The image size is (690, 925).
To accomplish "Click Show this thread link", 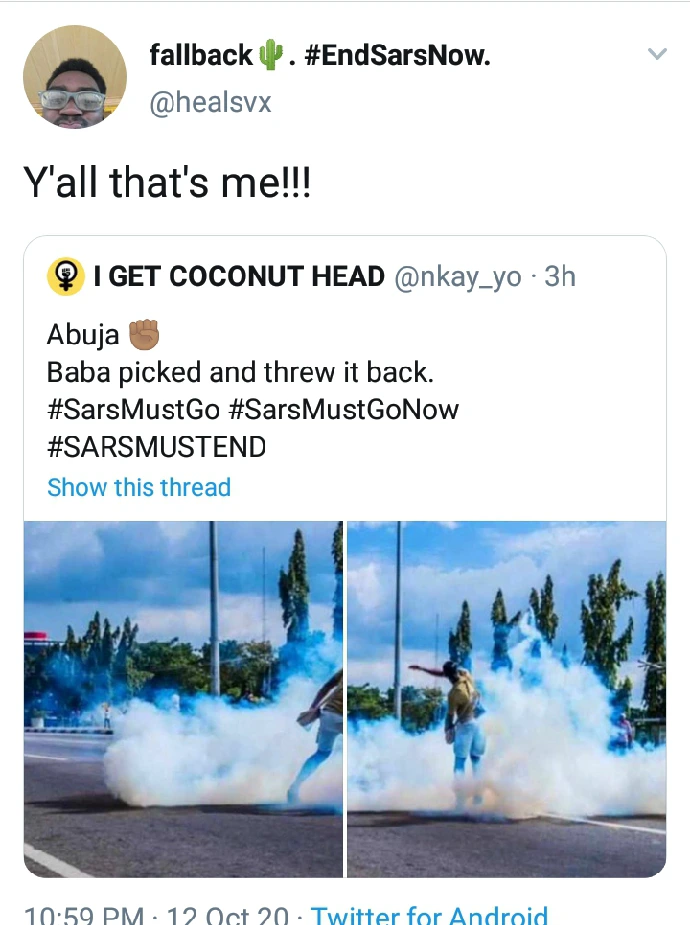I will [x=139, y=487].
